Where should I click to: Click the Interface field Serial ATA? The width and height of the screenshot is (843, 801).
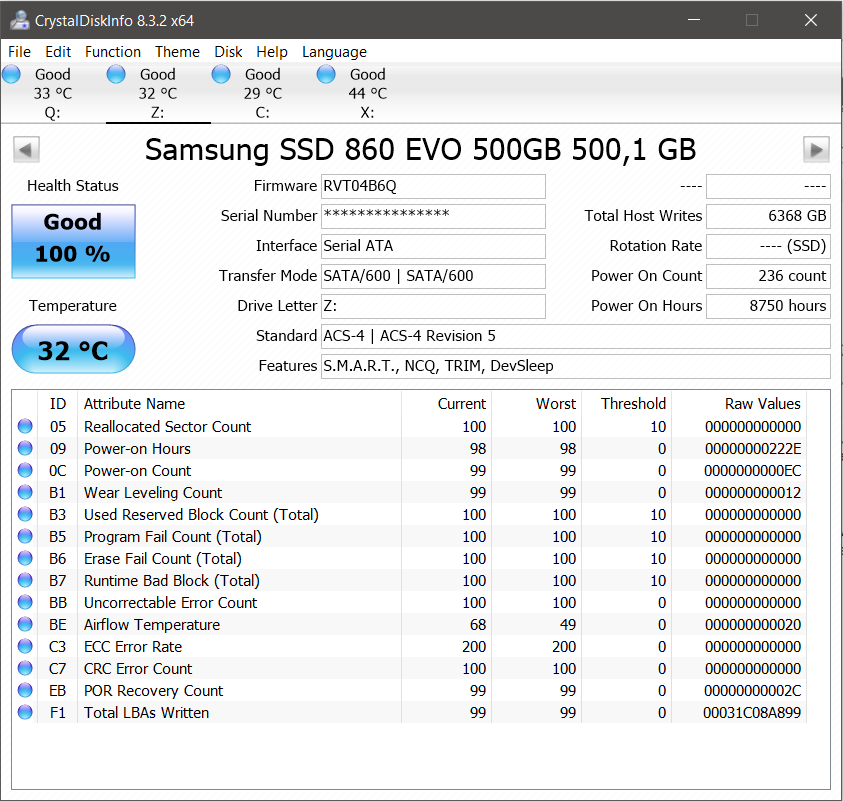tap(433, 246)
